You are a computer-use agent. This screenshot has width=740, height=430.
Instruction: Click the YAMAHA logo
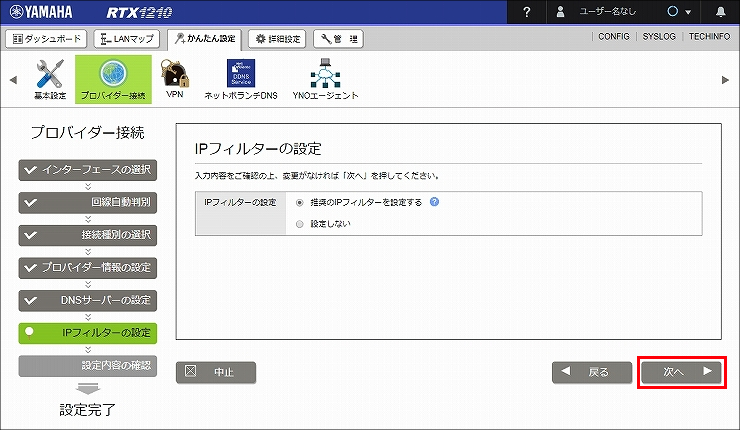click(41, 12)
